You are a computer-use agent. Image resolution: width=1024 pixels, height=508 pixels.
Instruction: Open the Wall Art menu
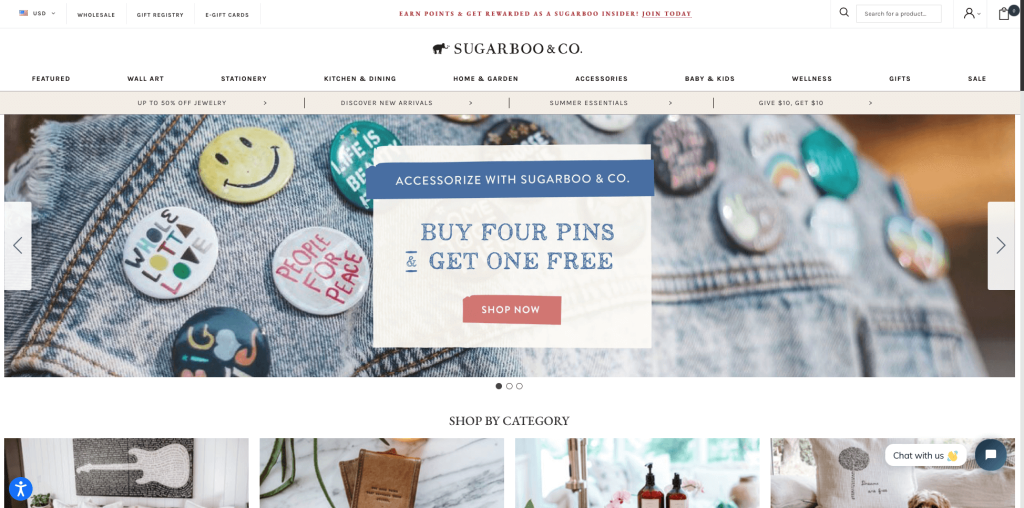coord(145,78)
